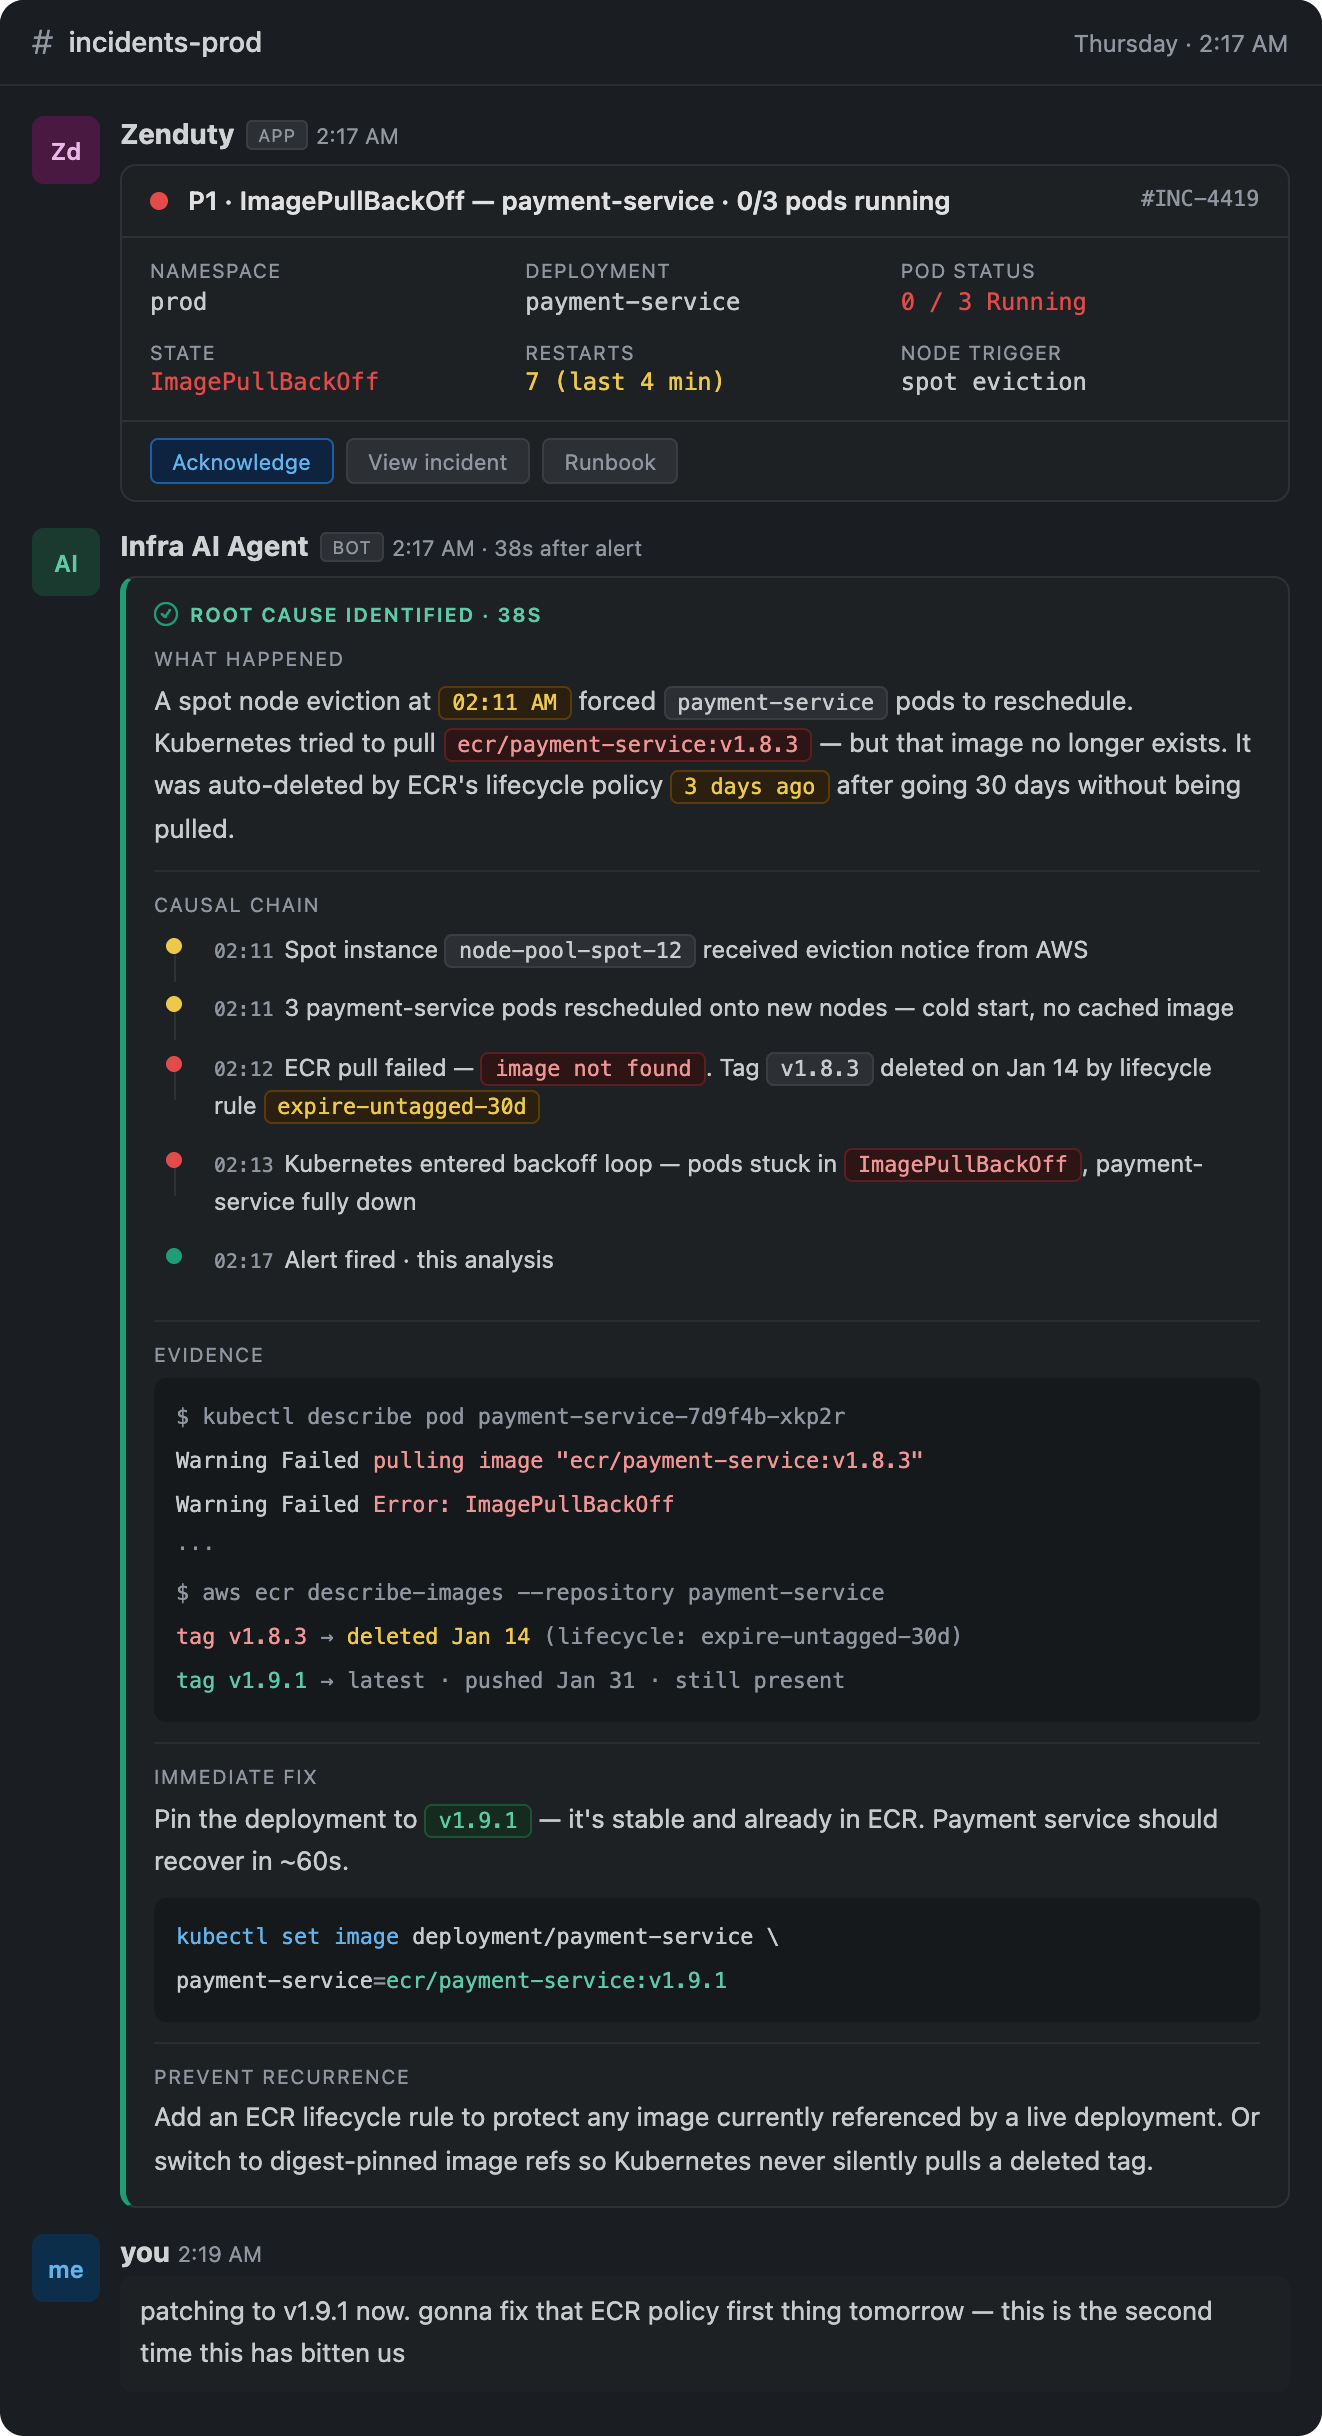The height and width of the screenshot is (2436, 1322).
Task: Click the BOT badge next to Infra AI Agent
Action: tap(351, 547)
